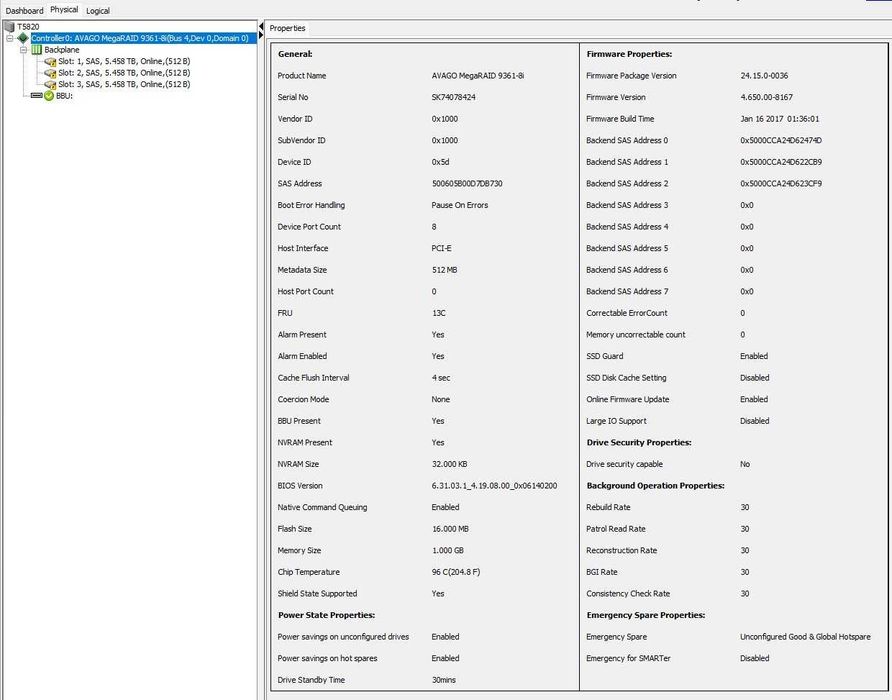The width and height of the screenshot is (892, 700).
Task: Click the T5820 server icon
Action: [9, 27]
